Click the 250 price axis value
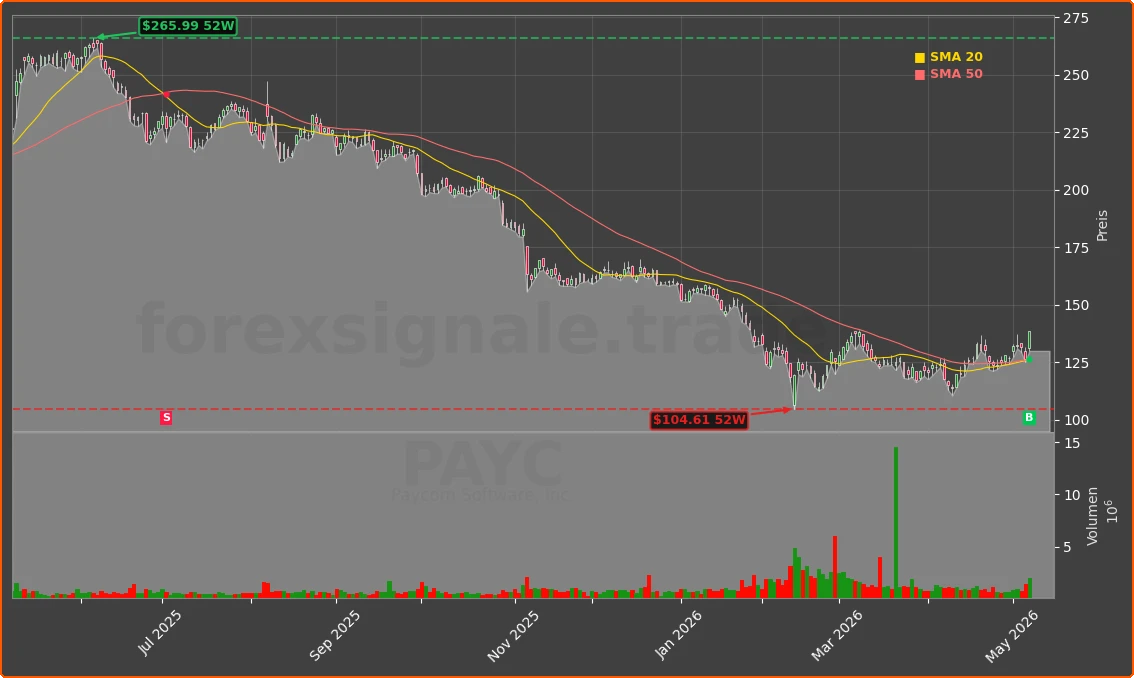The image size is (1134, 678). (x=1075, y=75)
